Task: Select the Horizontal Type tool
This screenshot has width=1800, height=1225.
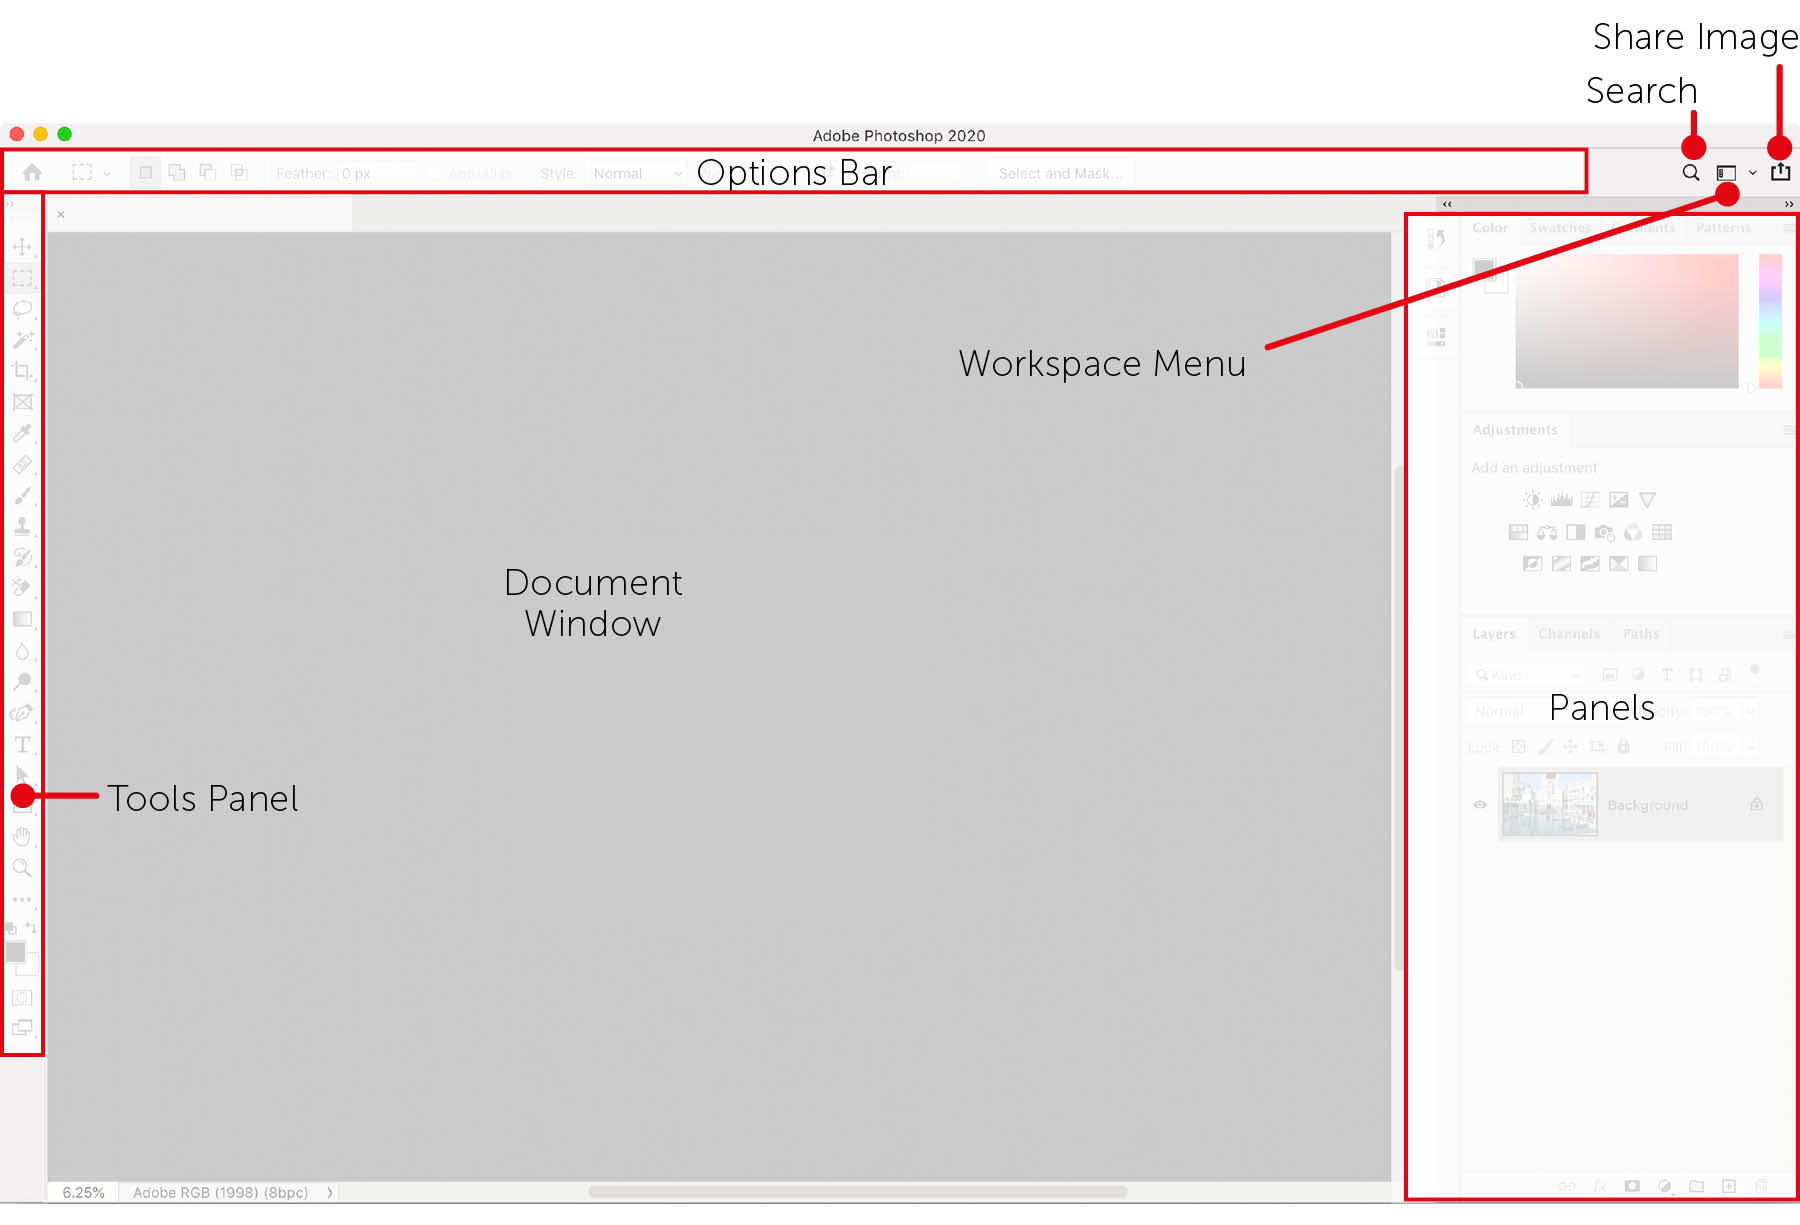Action: 22,744
